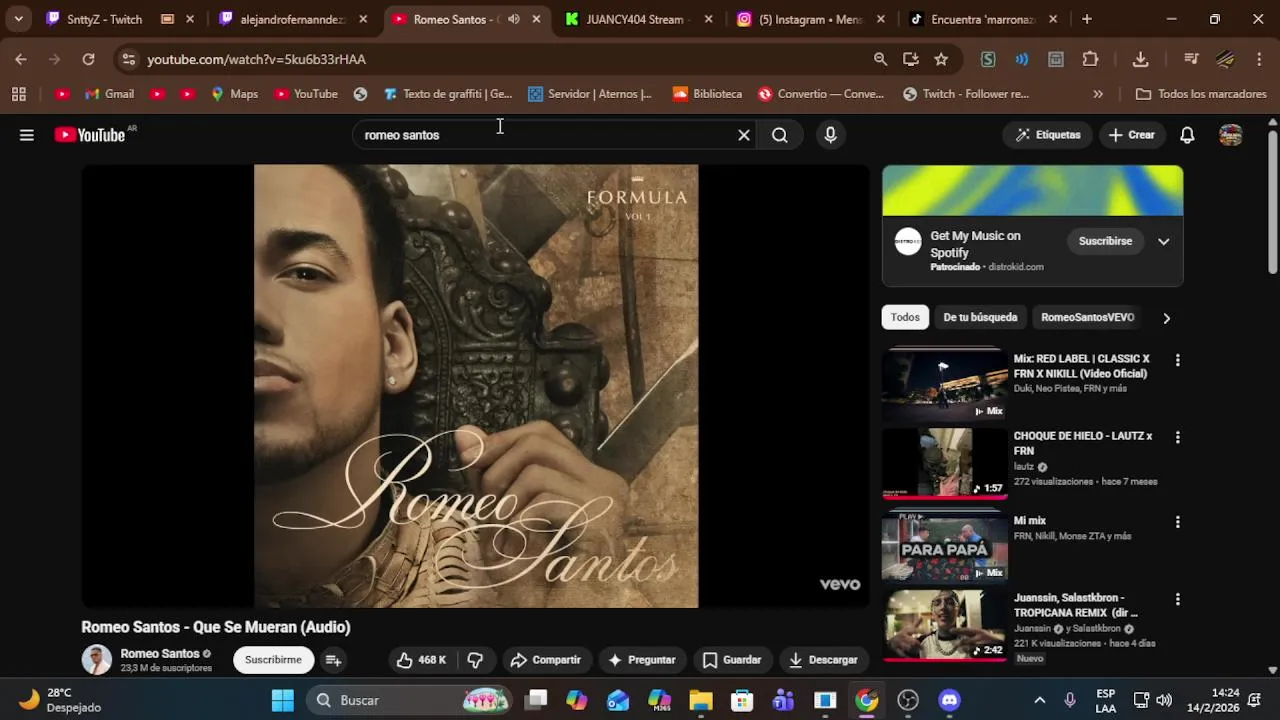
Task: Open the Windows Start menu
Action: point(283,700)
